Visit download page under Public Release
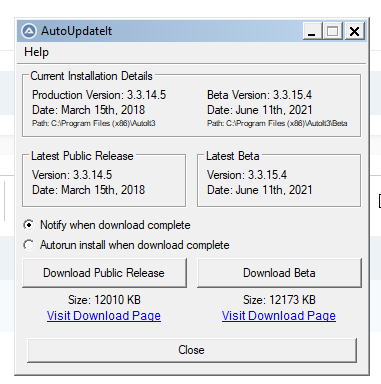This screenshot has height=384, width=381. click(104, 315)
